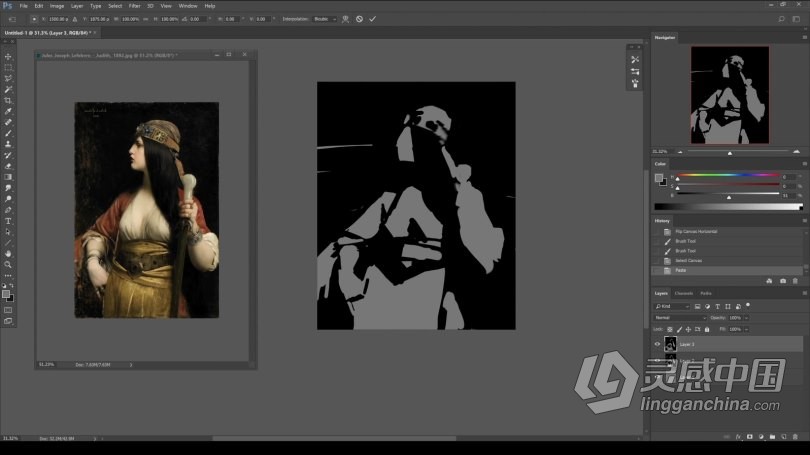The image size is (810, 455).
Task: Toggle maintain aspect ratio link
Action: pos(146,19)
